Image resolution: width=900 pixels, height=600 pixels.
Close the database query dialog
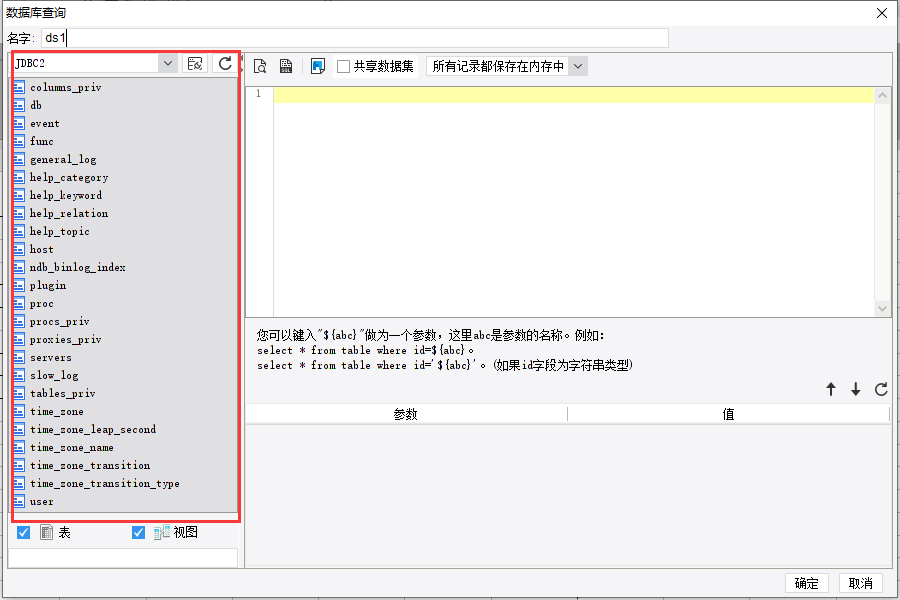882,13
